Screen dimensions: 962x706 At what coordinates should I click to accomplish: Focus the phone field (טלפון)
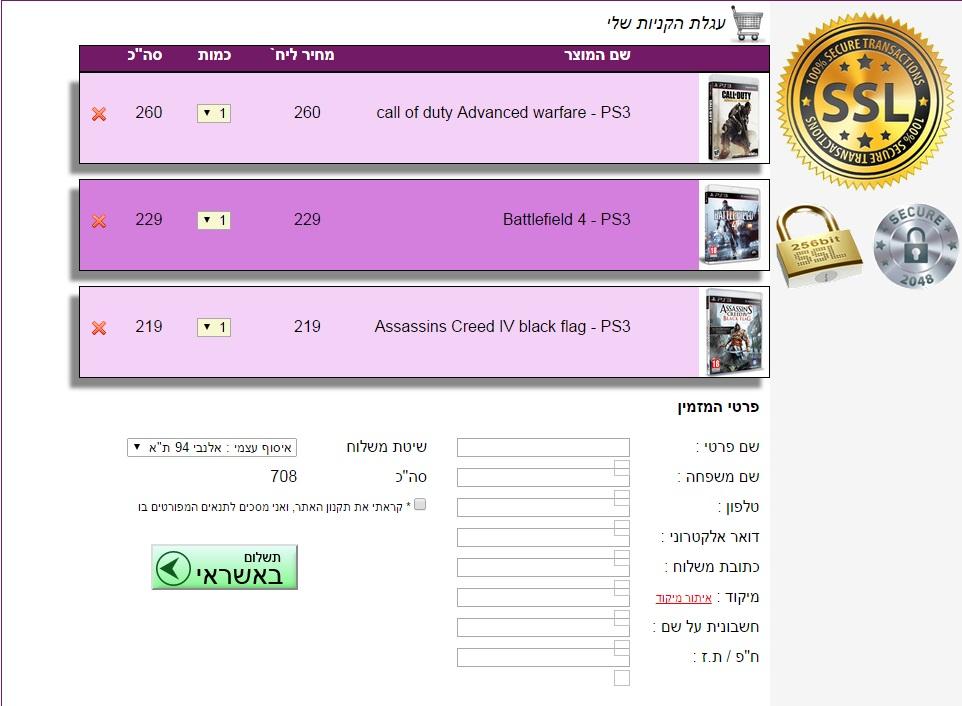(x=543, y=507)
